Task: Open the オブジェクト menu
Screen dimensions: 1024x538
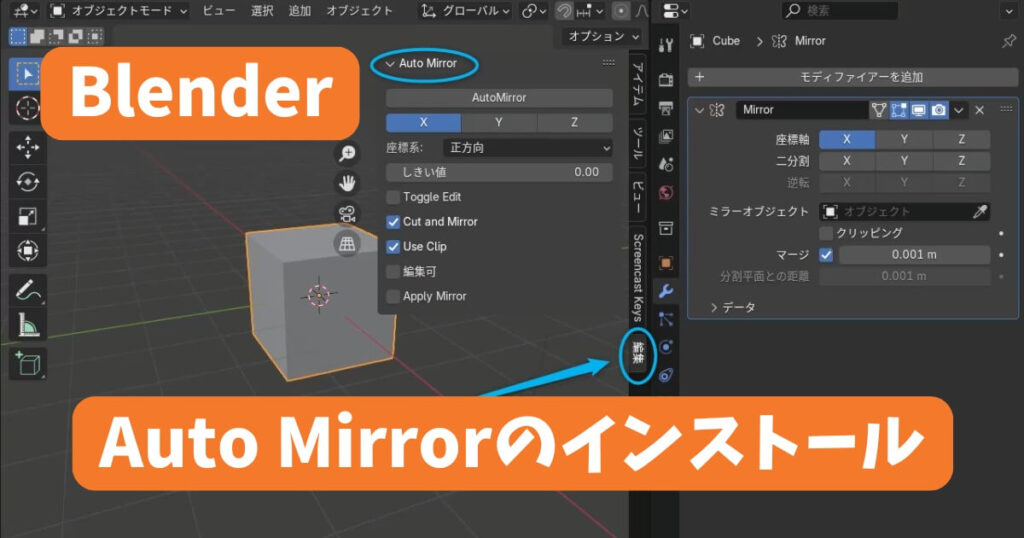Action: (359, 11)
